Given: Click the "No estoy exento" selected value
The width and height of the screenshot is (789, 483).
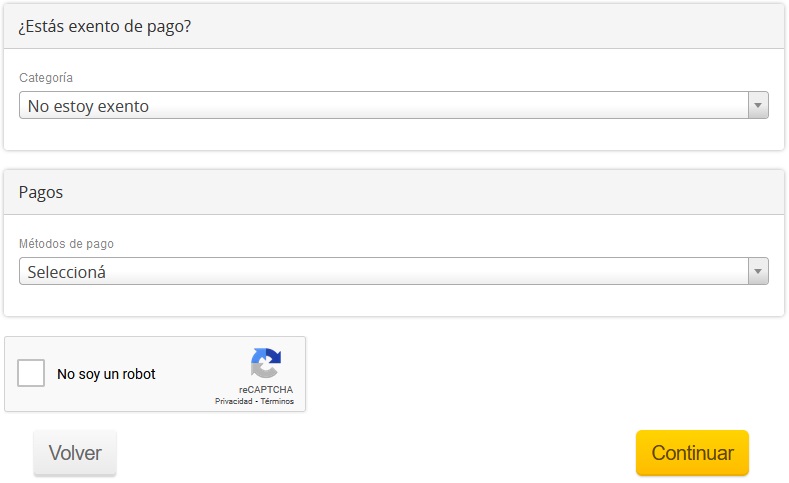Looking at the screenshot, I should [x=88, y=106].
